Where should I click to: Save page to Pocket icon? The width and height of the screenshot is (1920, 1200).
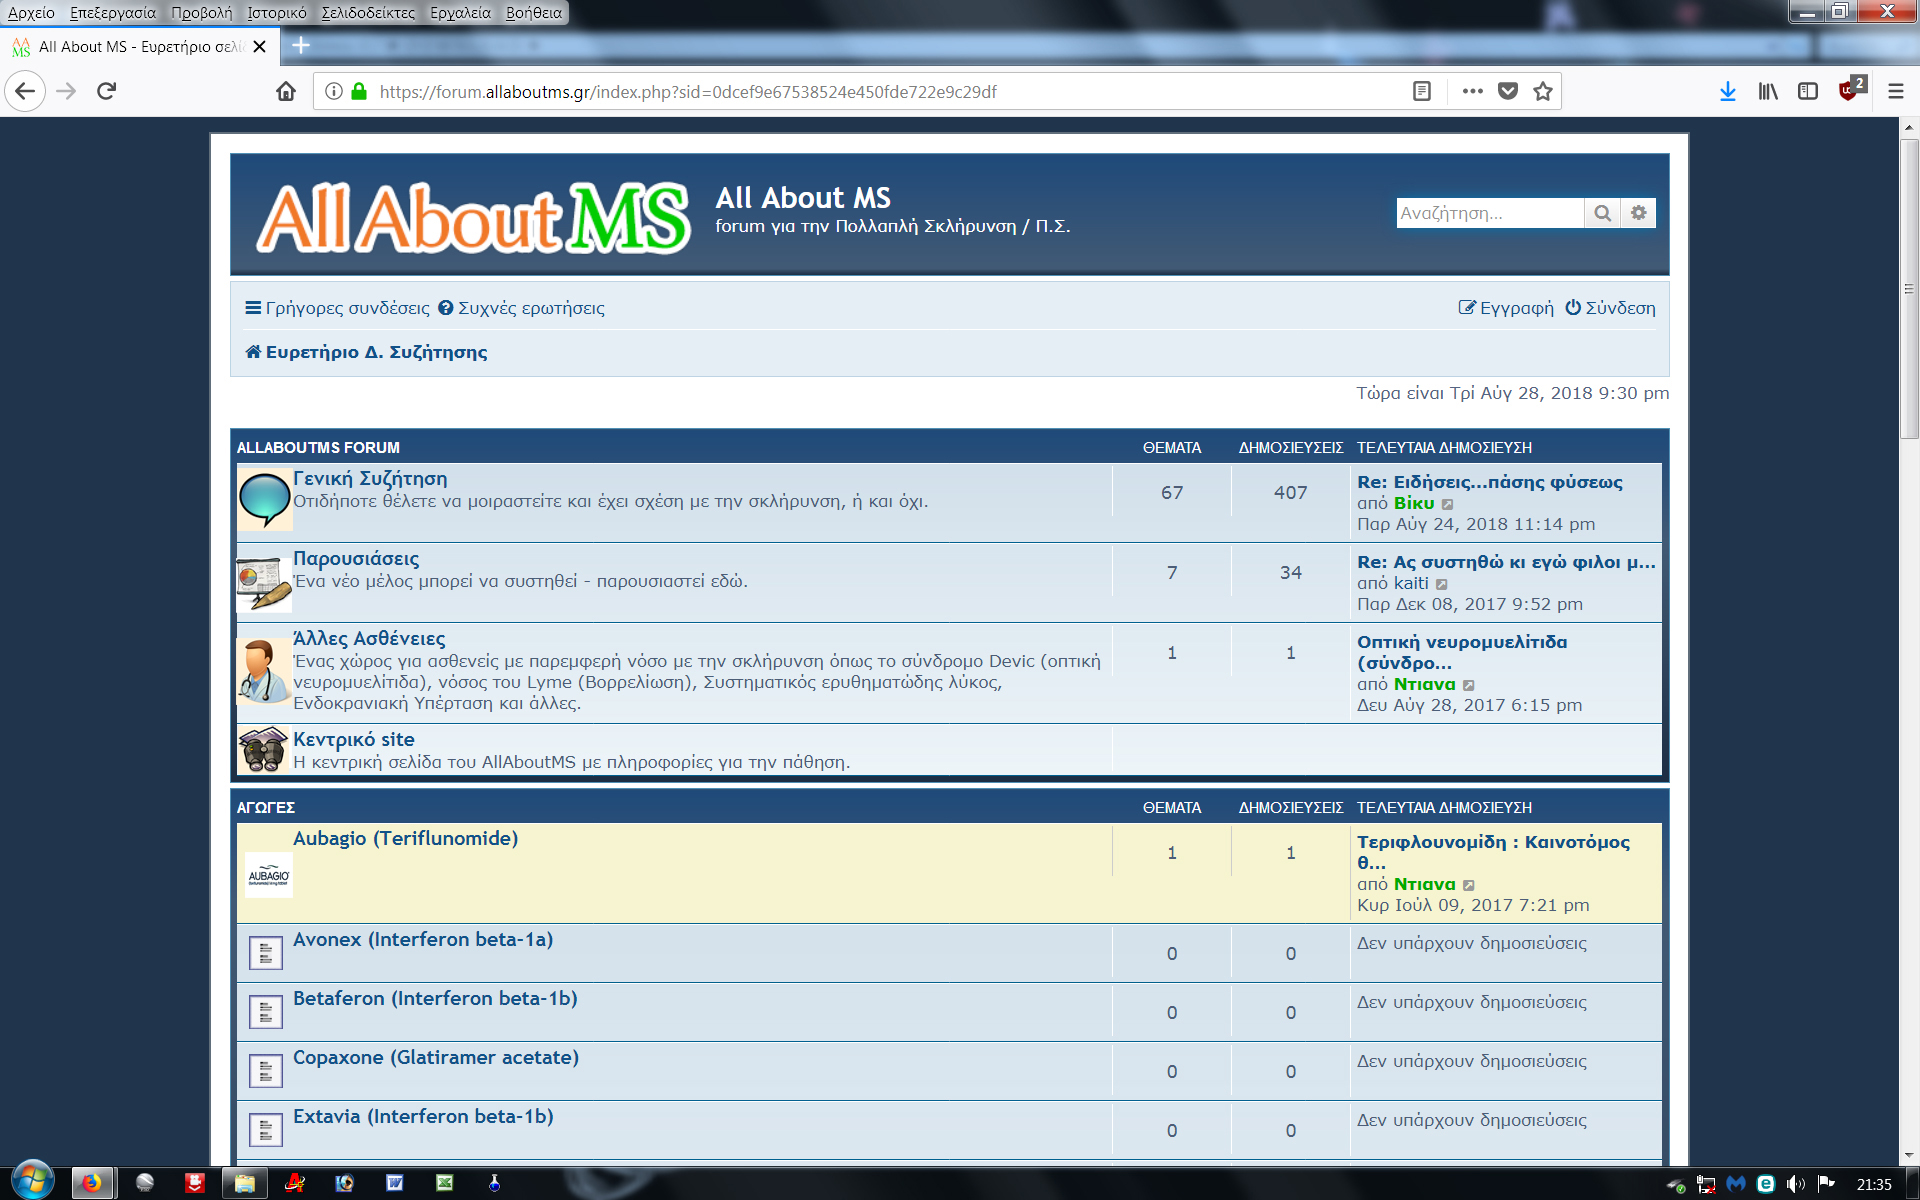pos(1508,92)
